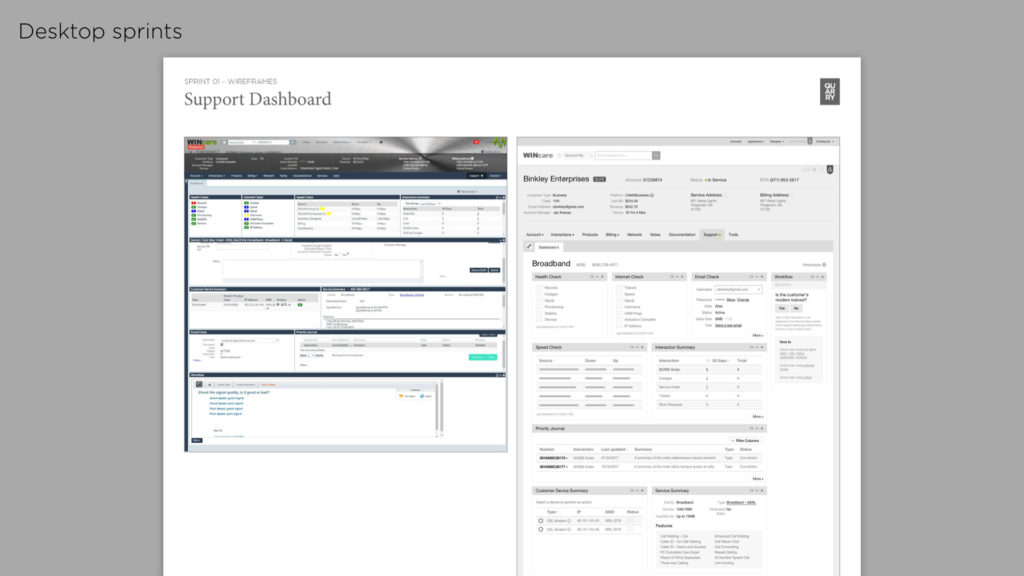Click the Quarry logo badge in the page corner
The height and width of the screenshot is (576, 1024).
click(829, 91)
